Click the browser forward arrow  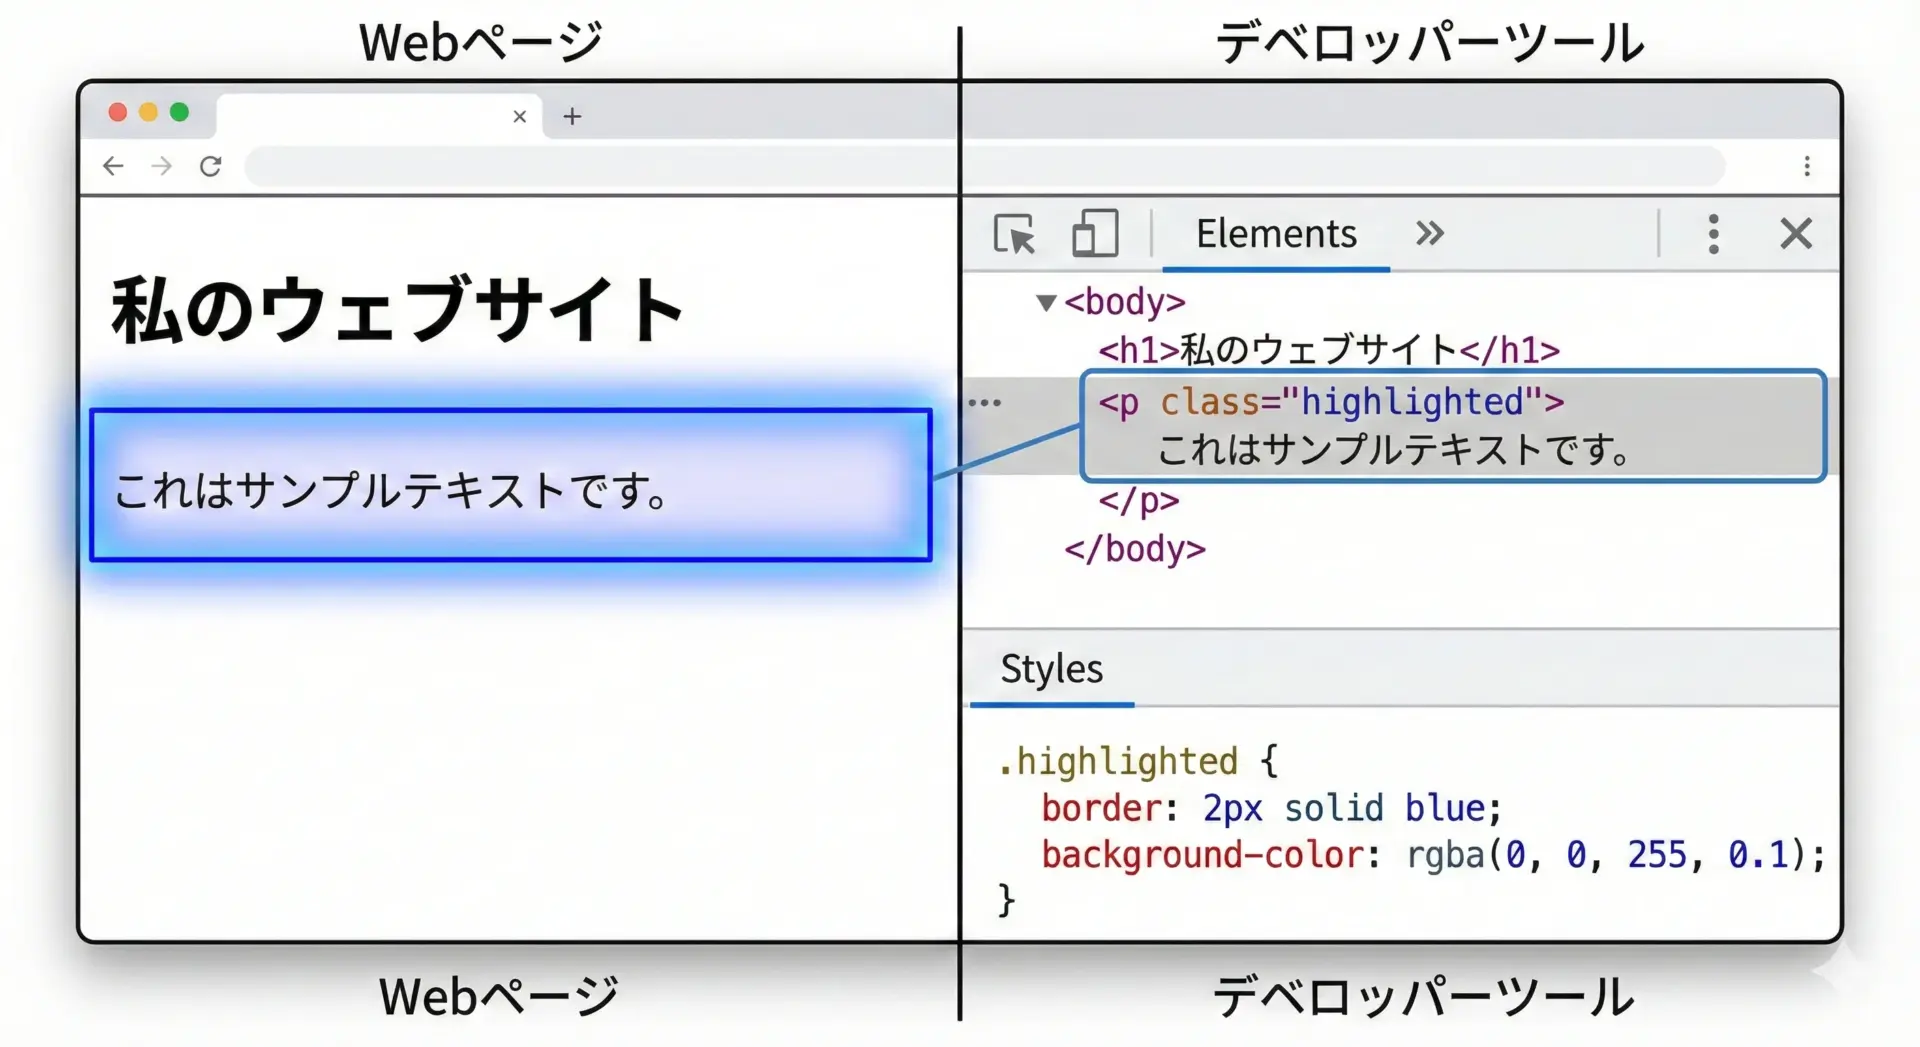(161, 166)
